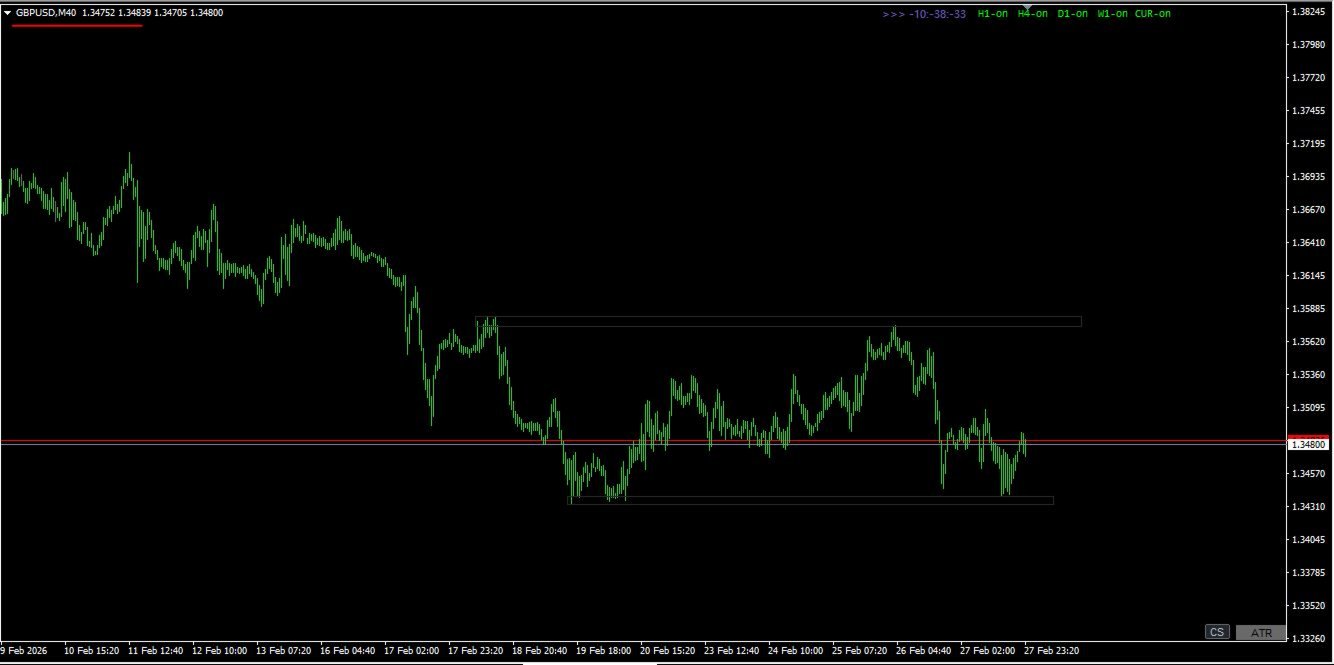Image resolution: width=1334 pixels, height=665 pixels.
Task: Click the 1.35095 price scale value
Action: tap(1308, 407)
